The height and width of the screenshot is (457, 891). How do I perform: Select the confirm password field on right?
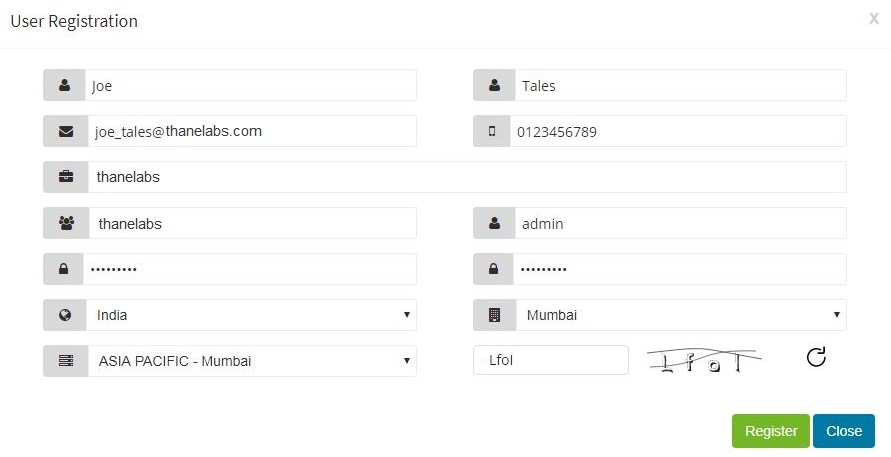(680, 269)
